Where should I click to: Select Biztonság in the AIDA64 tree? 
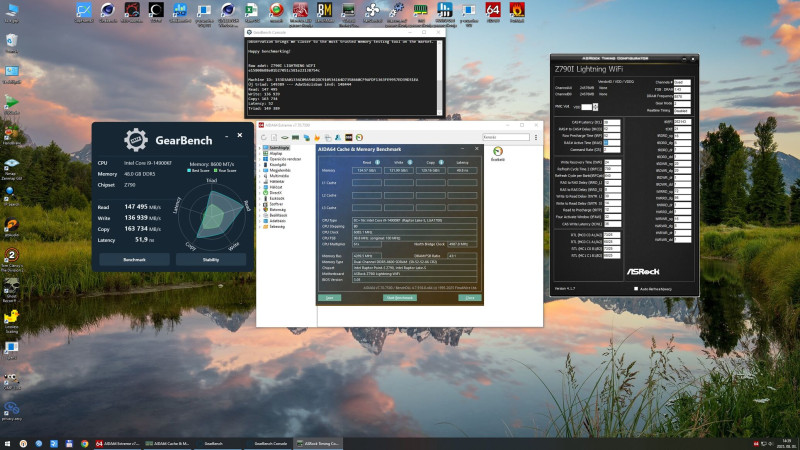(278, 210)
